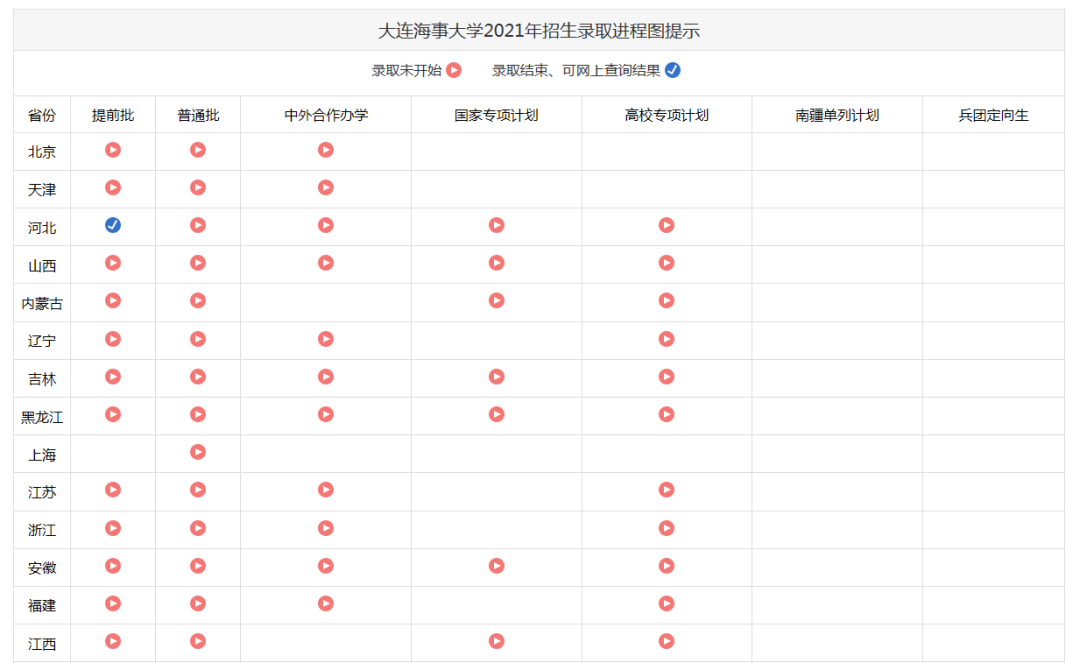
Task: Click 北京 提前批 status icon
Action: pyautogui.click(x=113, y=150)
